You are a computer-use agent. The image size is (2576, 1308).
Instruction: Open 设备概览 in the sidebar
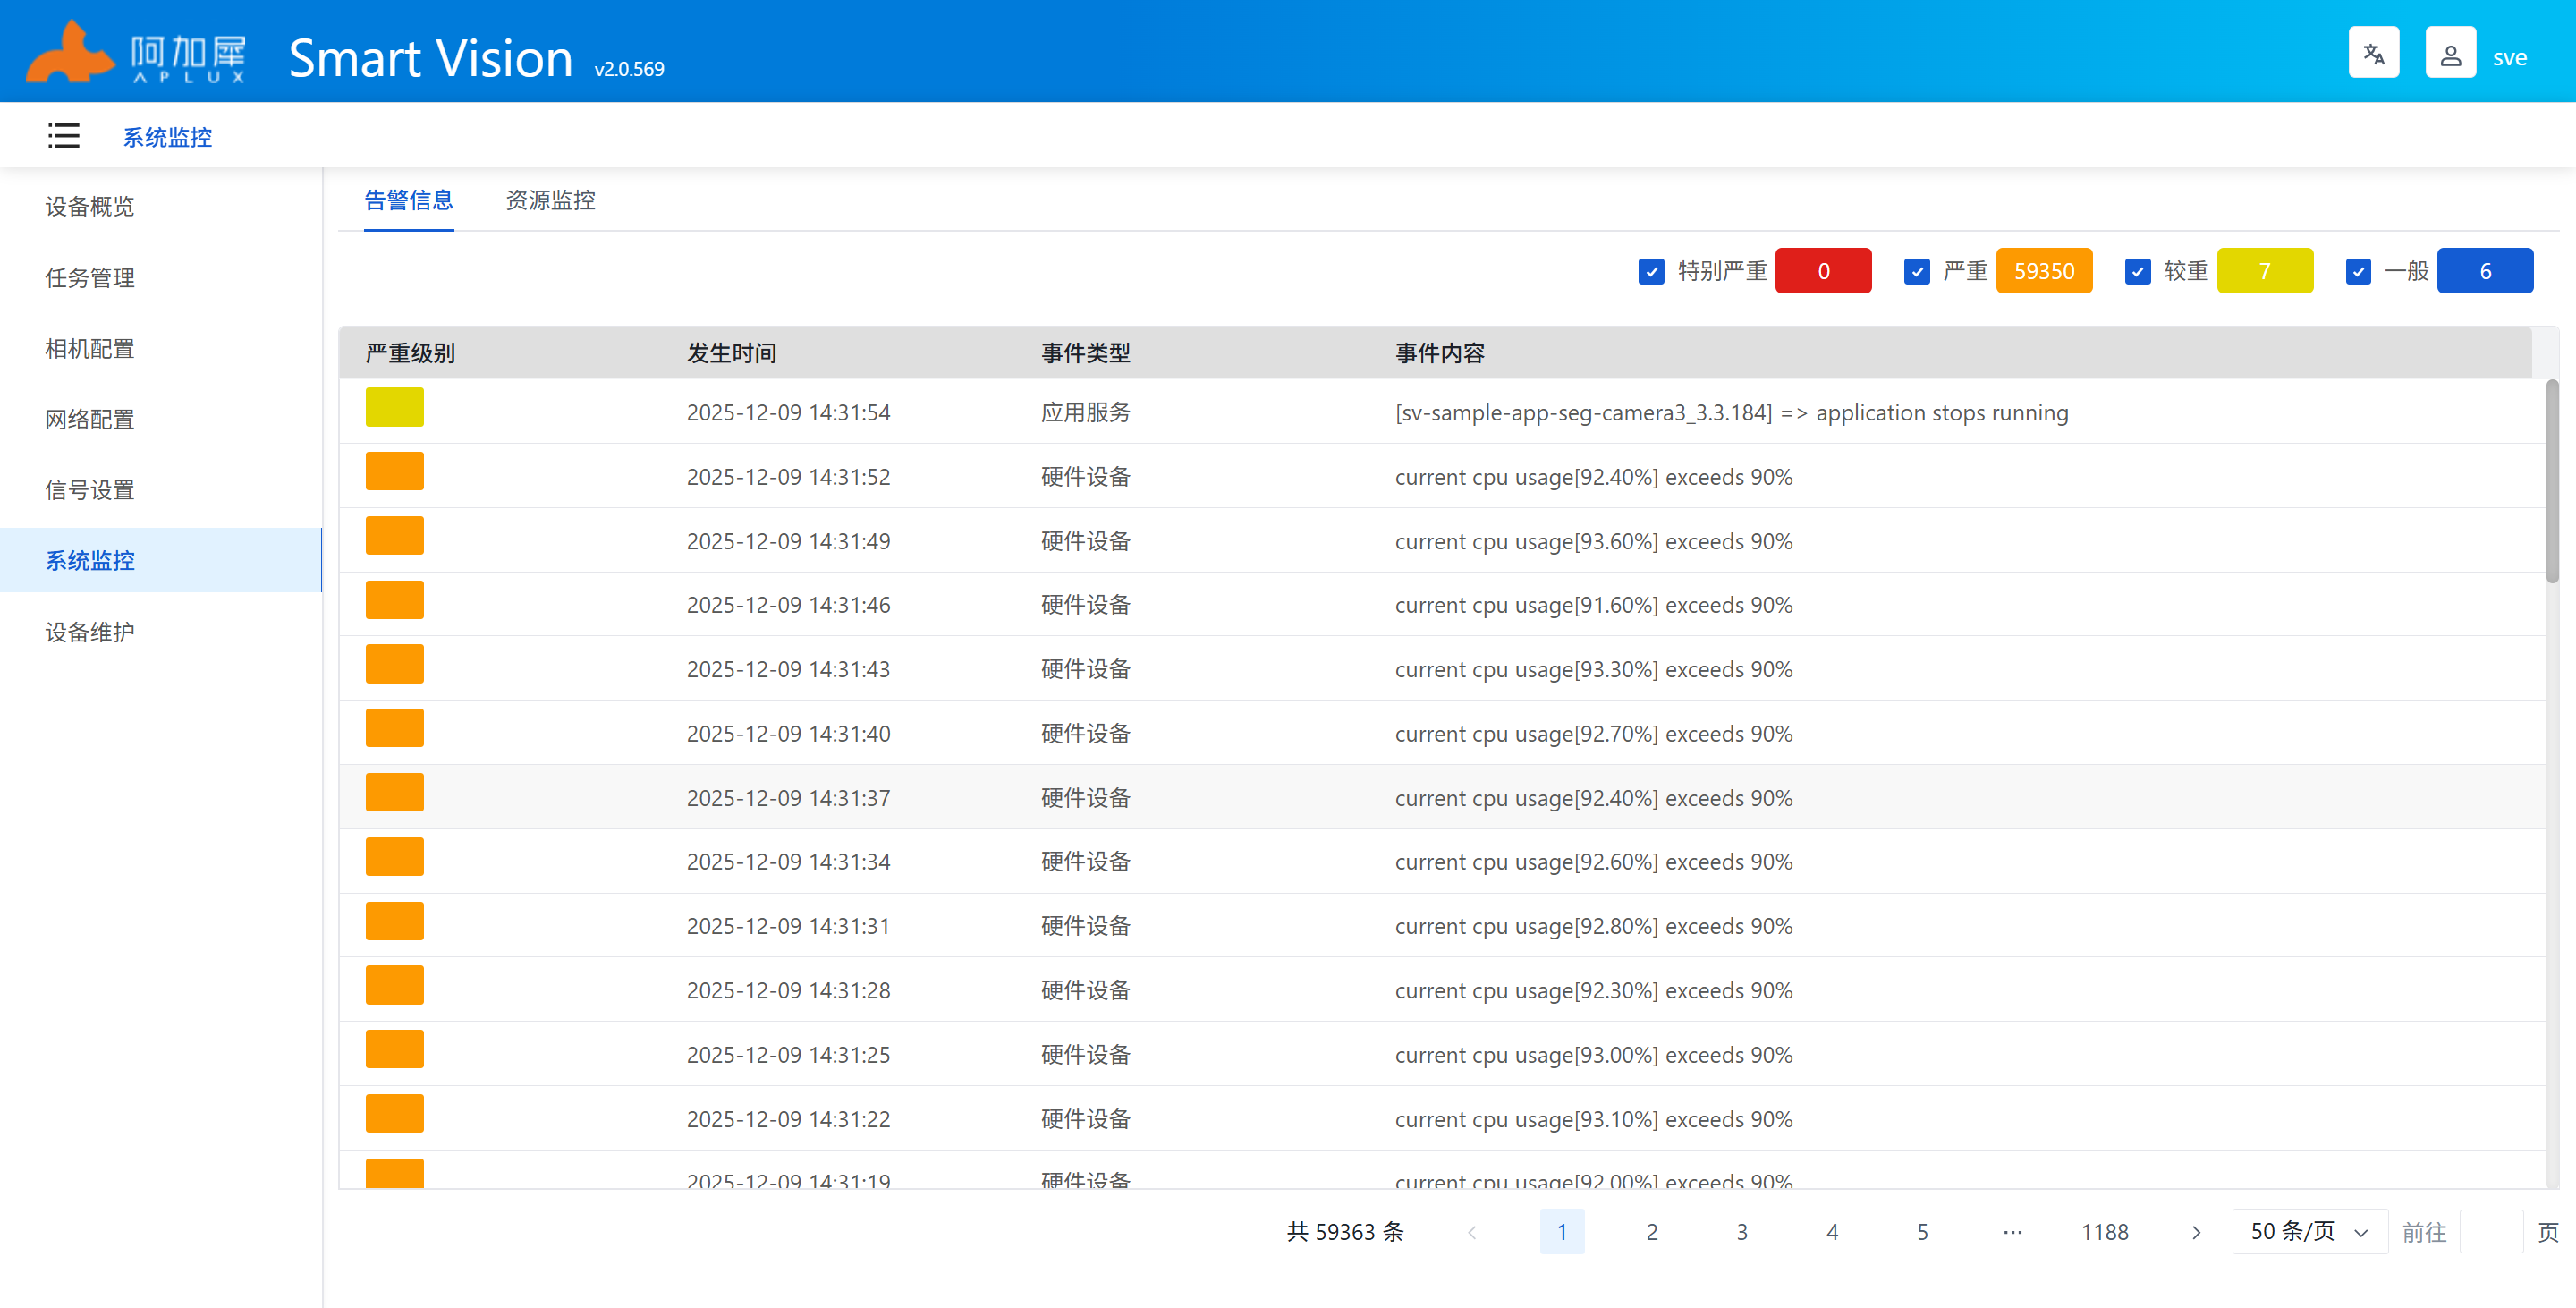point(90,206)
